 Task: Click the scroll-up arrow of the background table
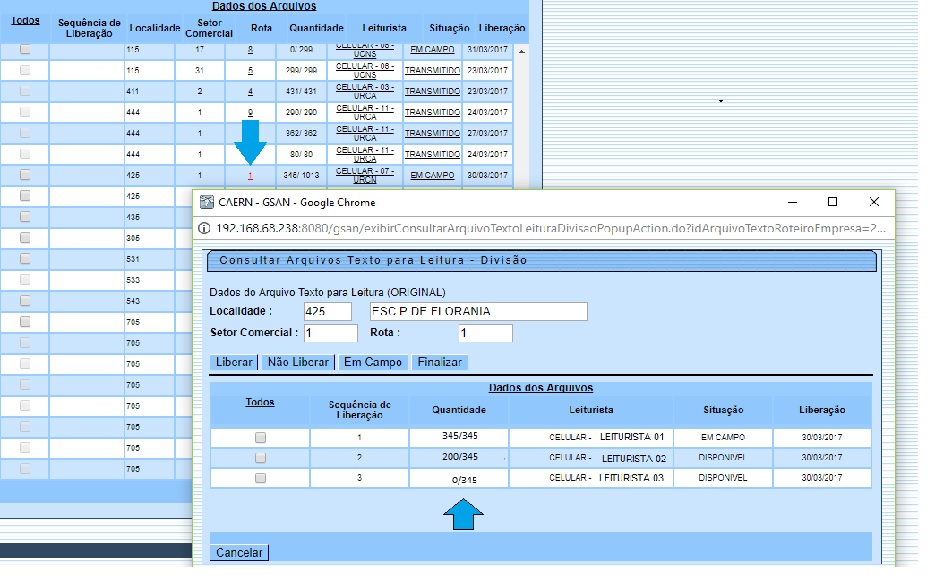click(521, 50)
